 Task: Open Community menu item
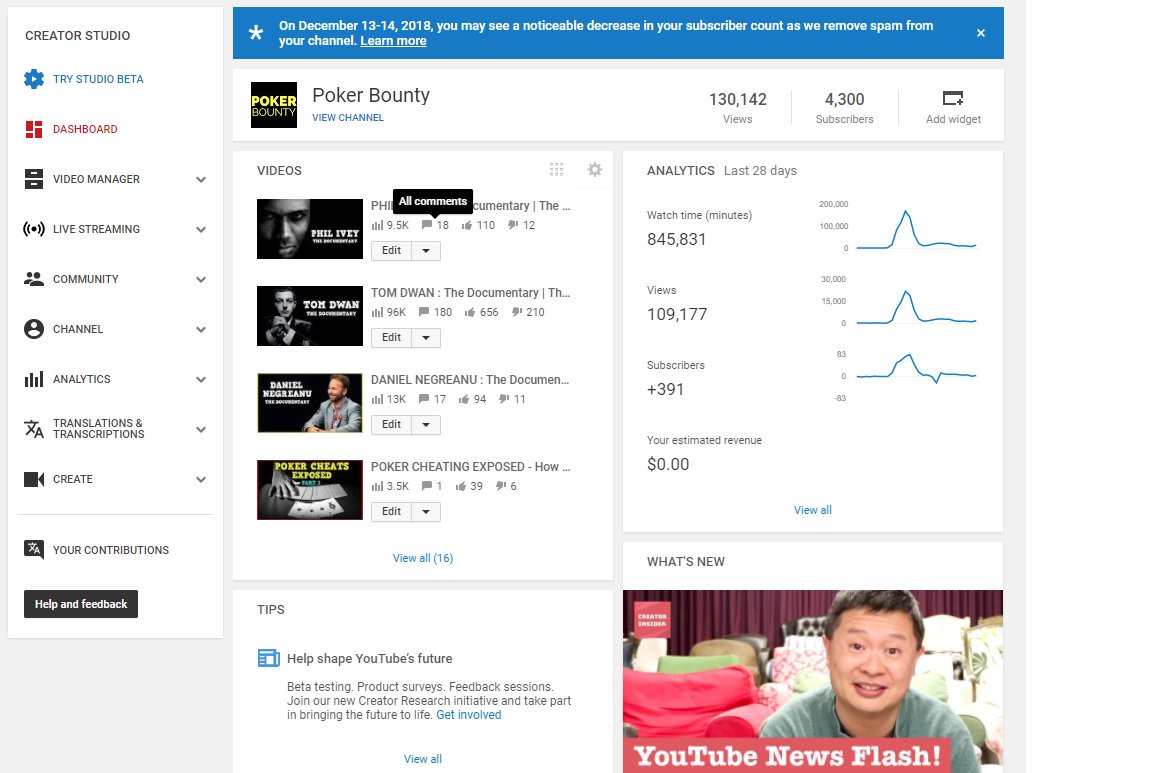tap(85, 279)
